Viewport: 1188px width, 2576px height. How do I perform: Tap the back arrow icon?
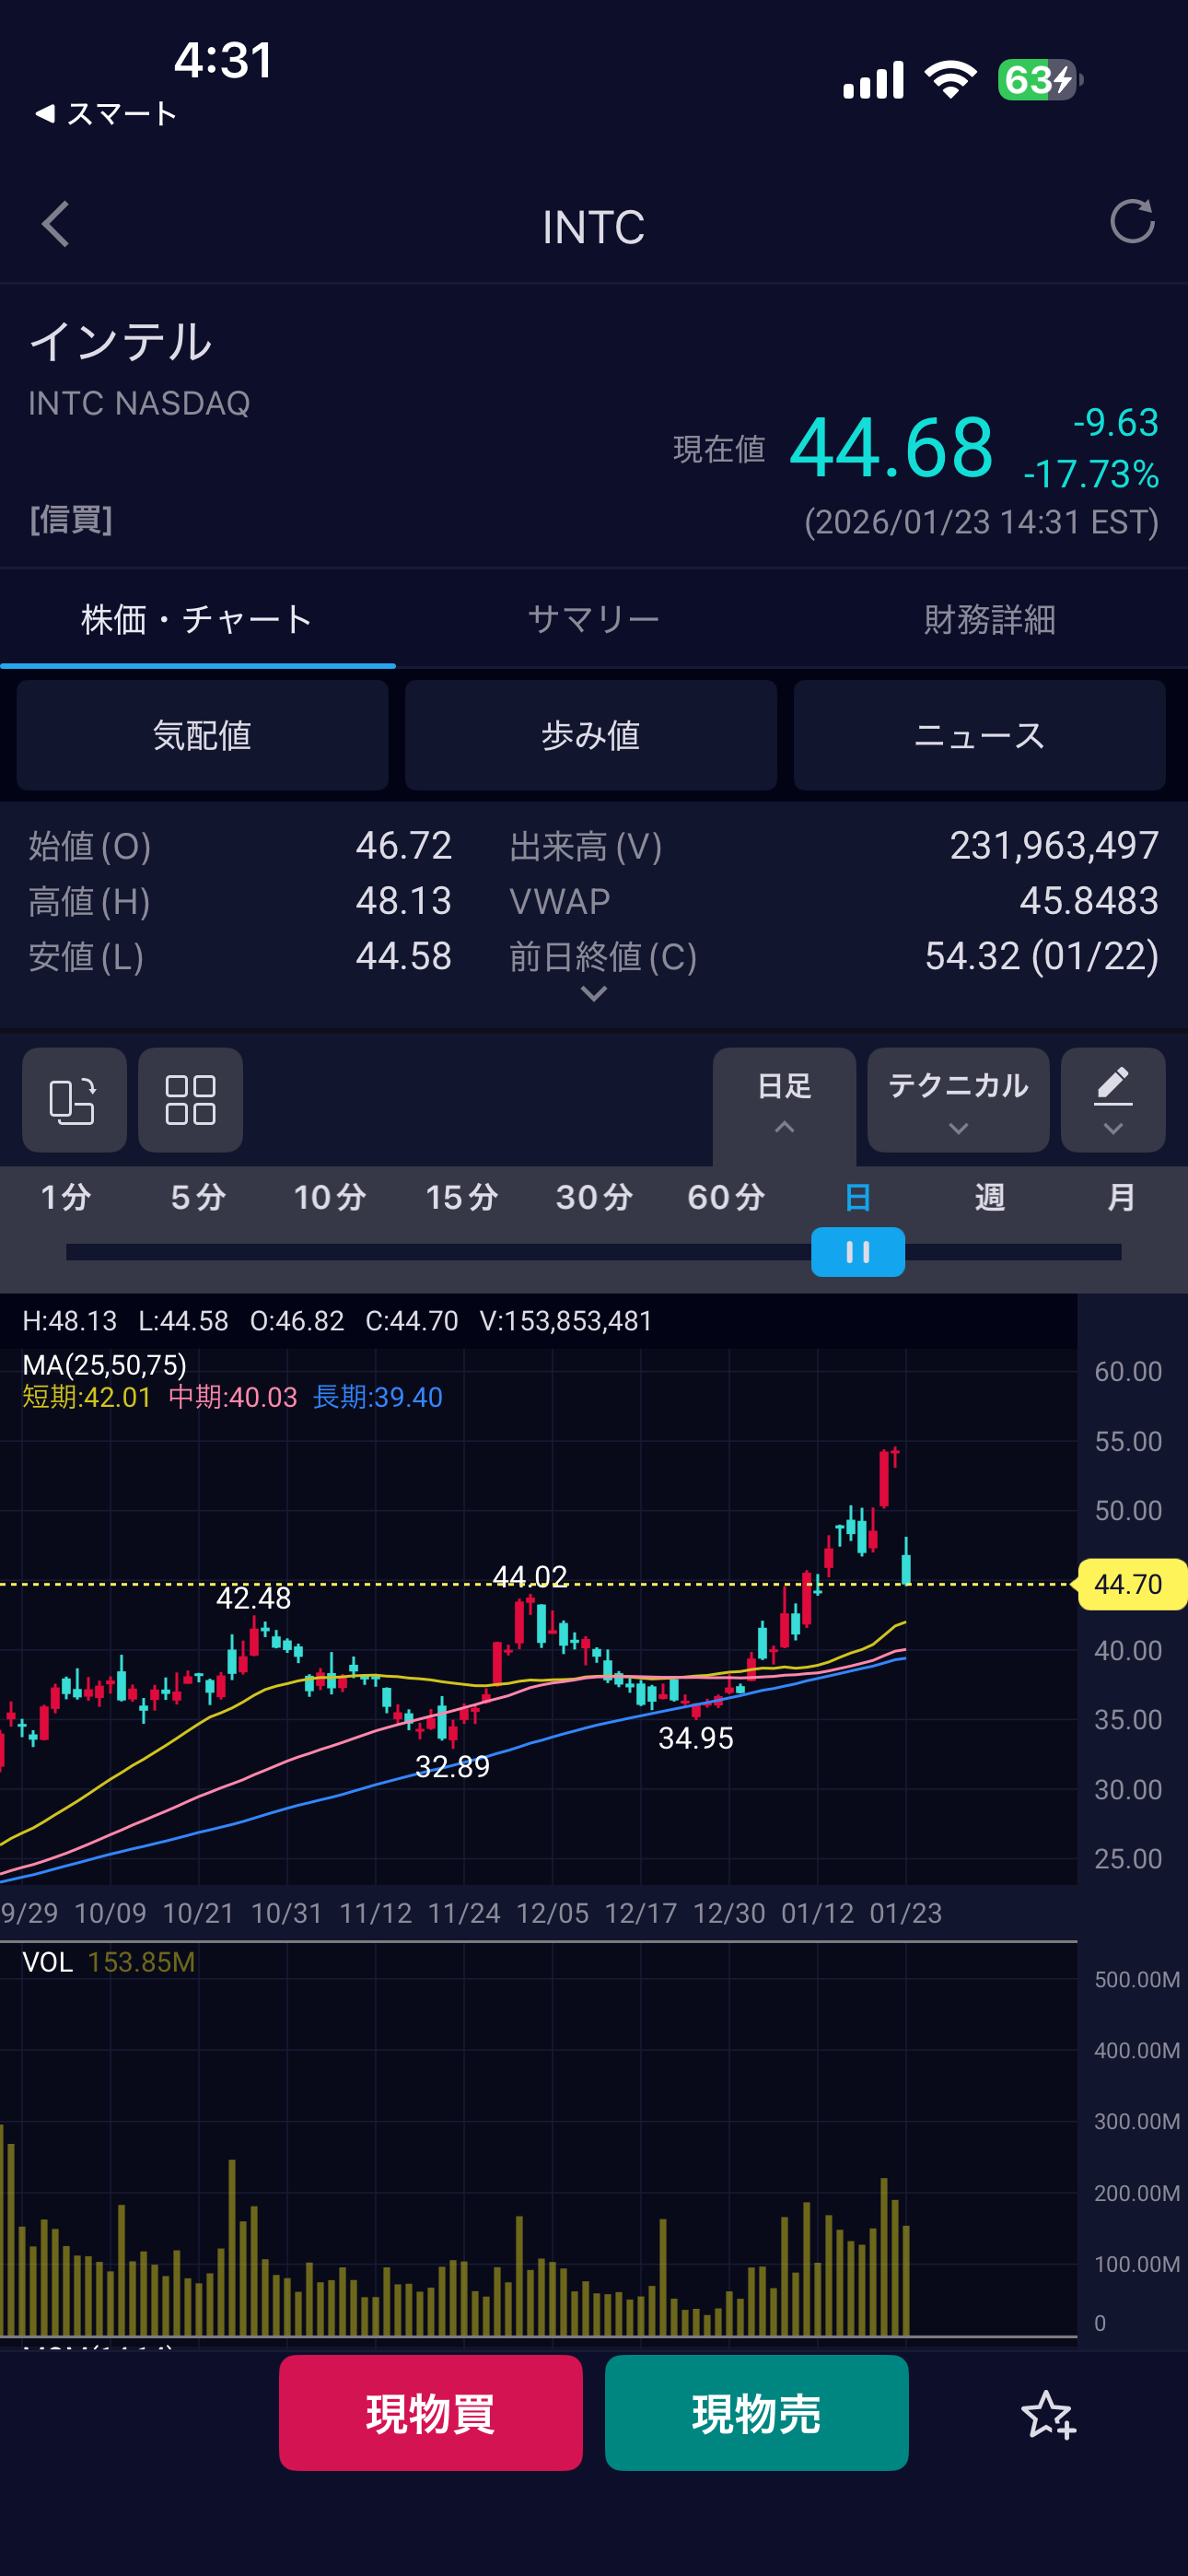pyautogui.click(x=56, y=224)
